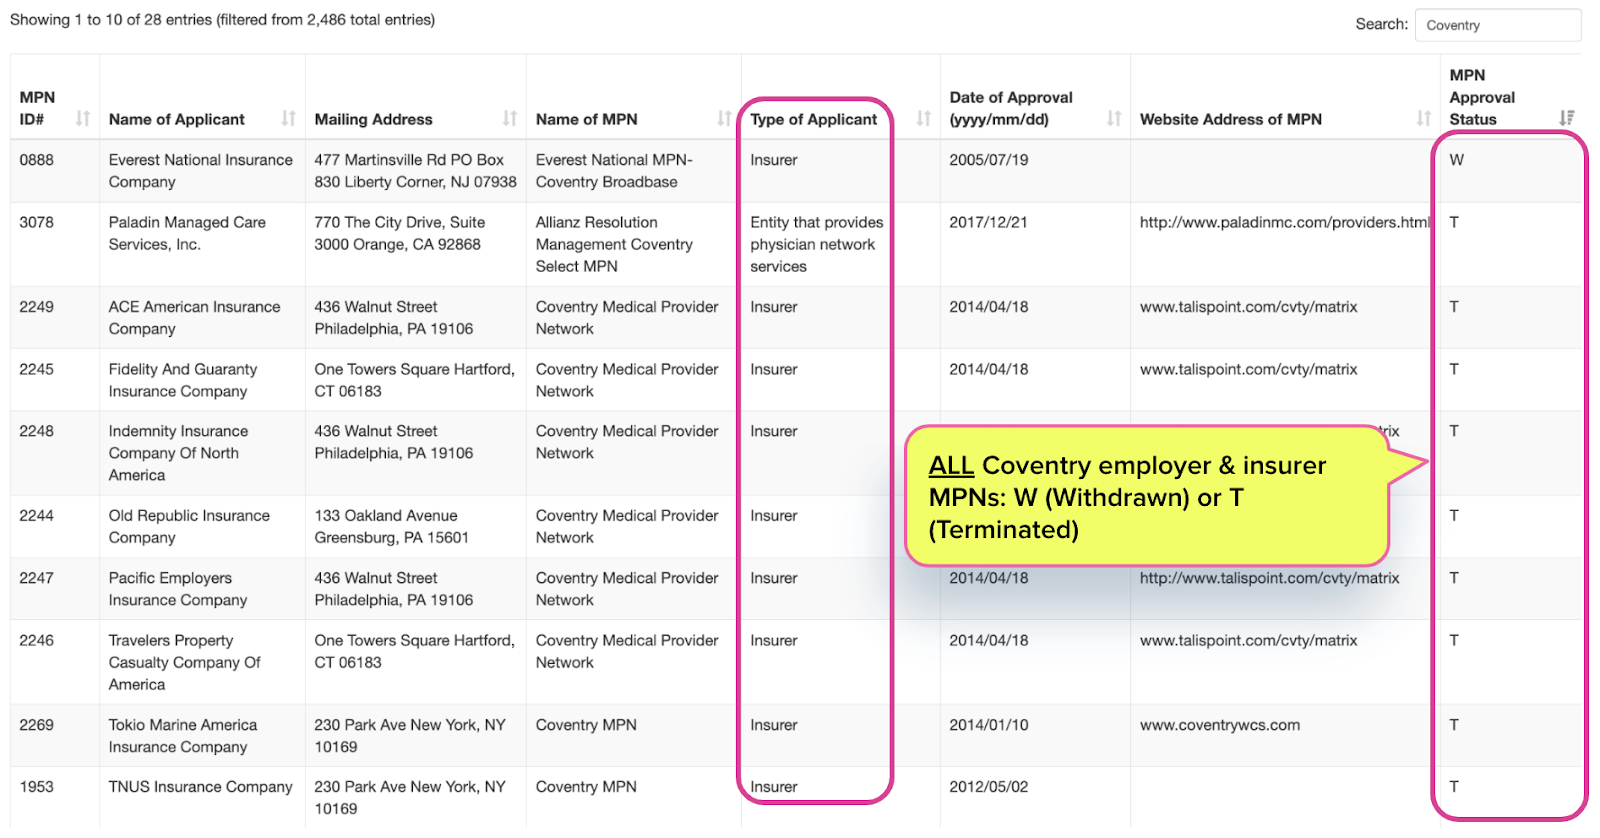Viewport: 1600px width, 838px height.
Task: Select MPN ID 2269
Action: (37, 725)
